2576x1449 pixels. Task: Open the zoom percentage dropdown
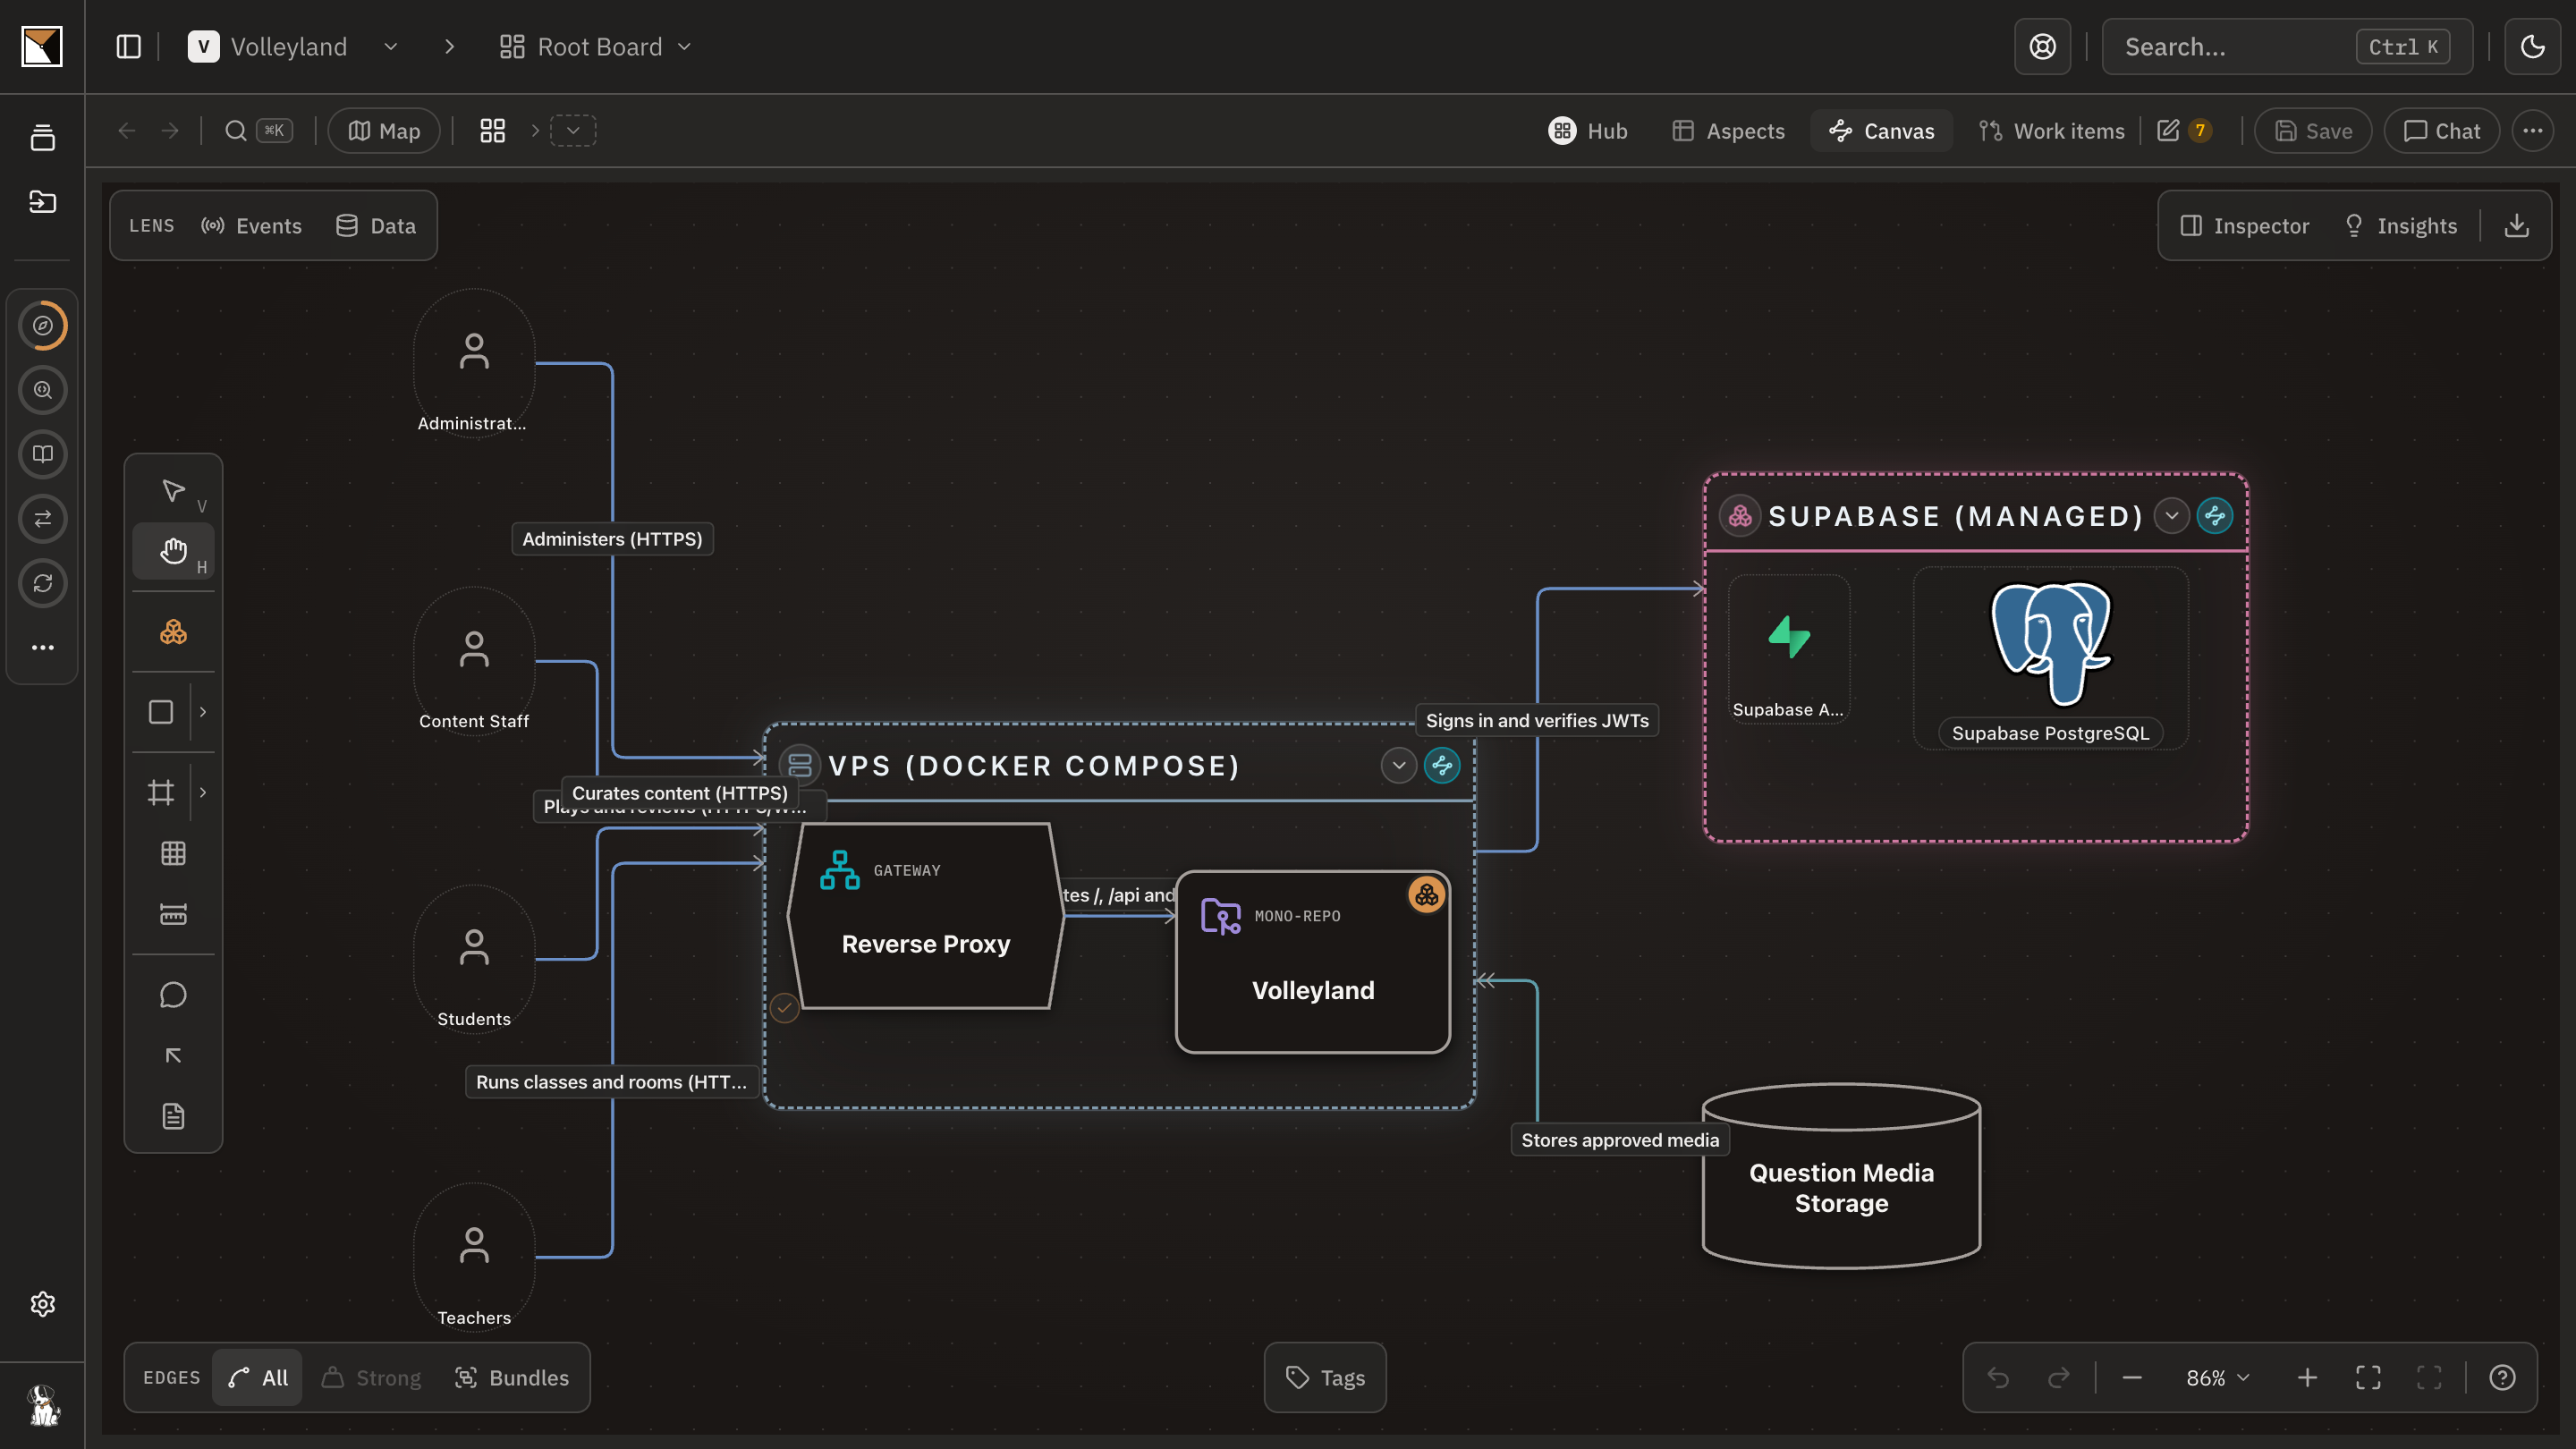tap(2217, 1378)
